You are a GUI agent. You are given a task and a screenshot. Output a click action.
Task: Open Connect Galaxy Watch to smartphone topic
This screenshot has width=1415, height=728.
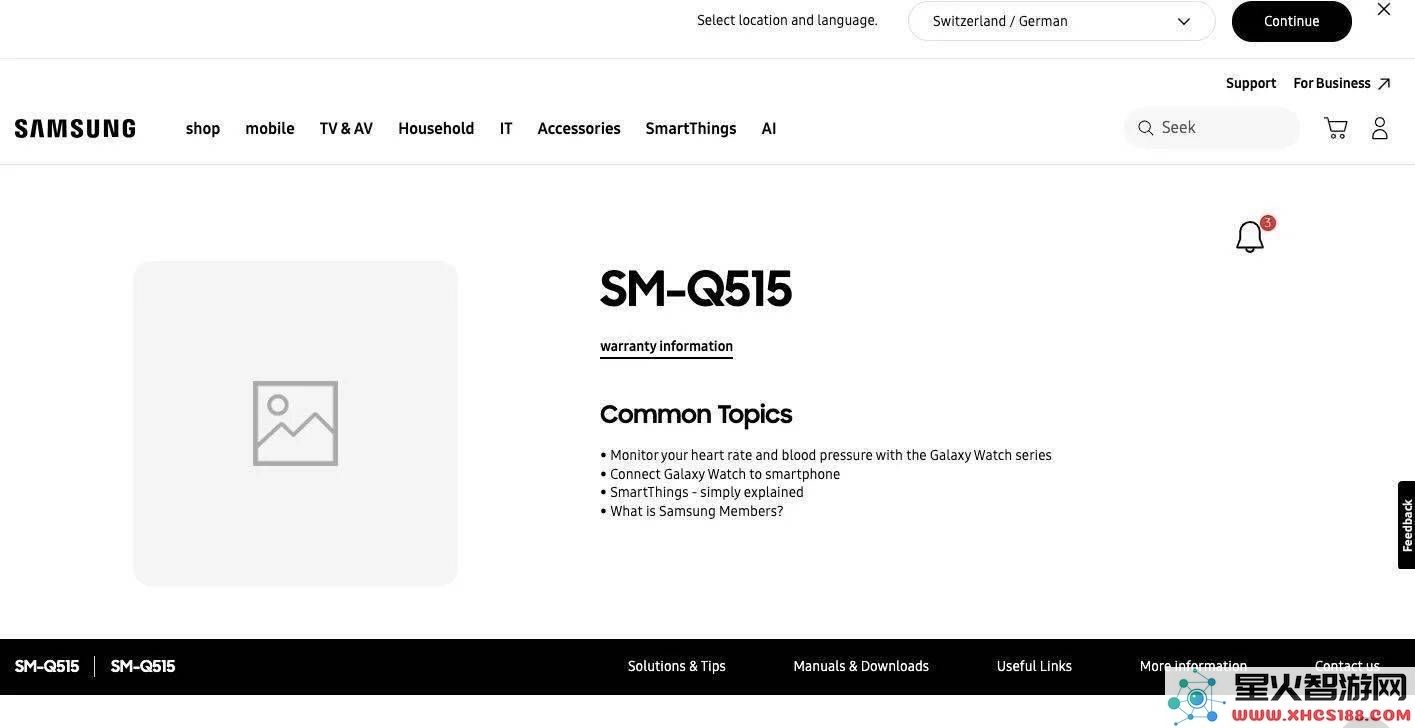725,474
